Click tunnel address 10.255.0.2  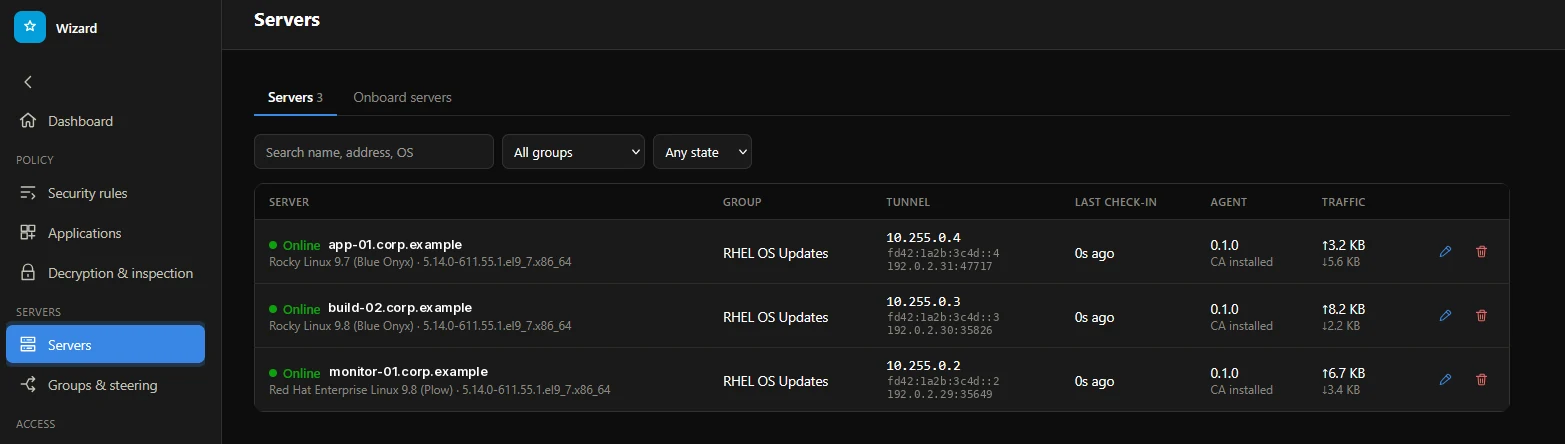[923, 365]
